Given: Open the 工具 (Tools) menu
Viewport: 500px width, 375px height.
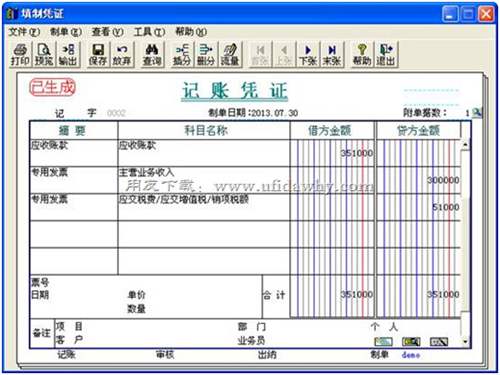Looking at the screenshot, I should point(149,32).
